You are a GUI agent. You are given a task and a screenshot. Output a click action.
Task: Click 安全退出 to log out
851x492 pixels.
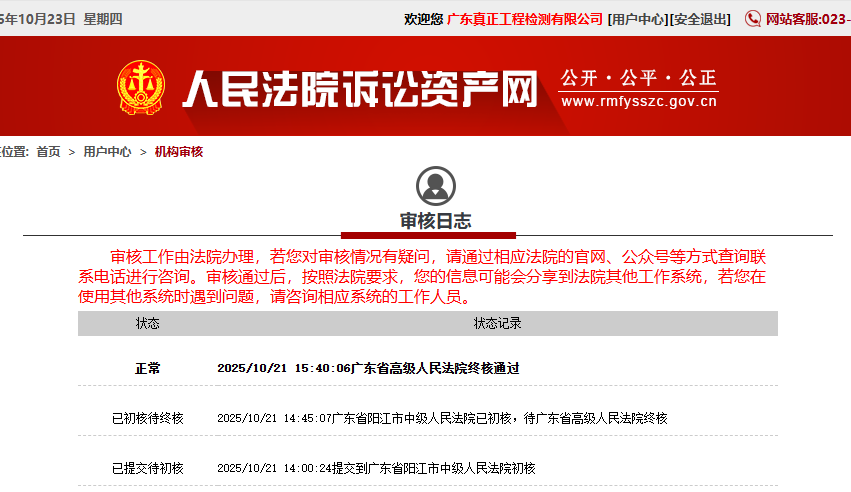click(700, 20)
